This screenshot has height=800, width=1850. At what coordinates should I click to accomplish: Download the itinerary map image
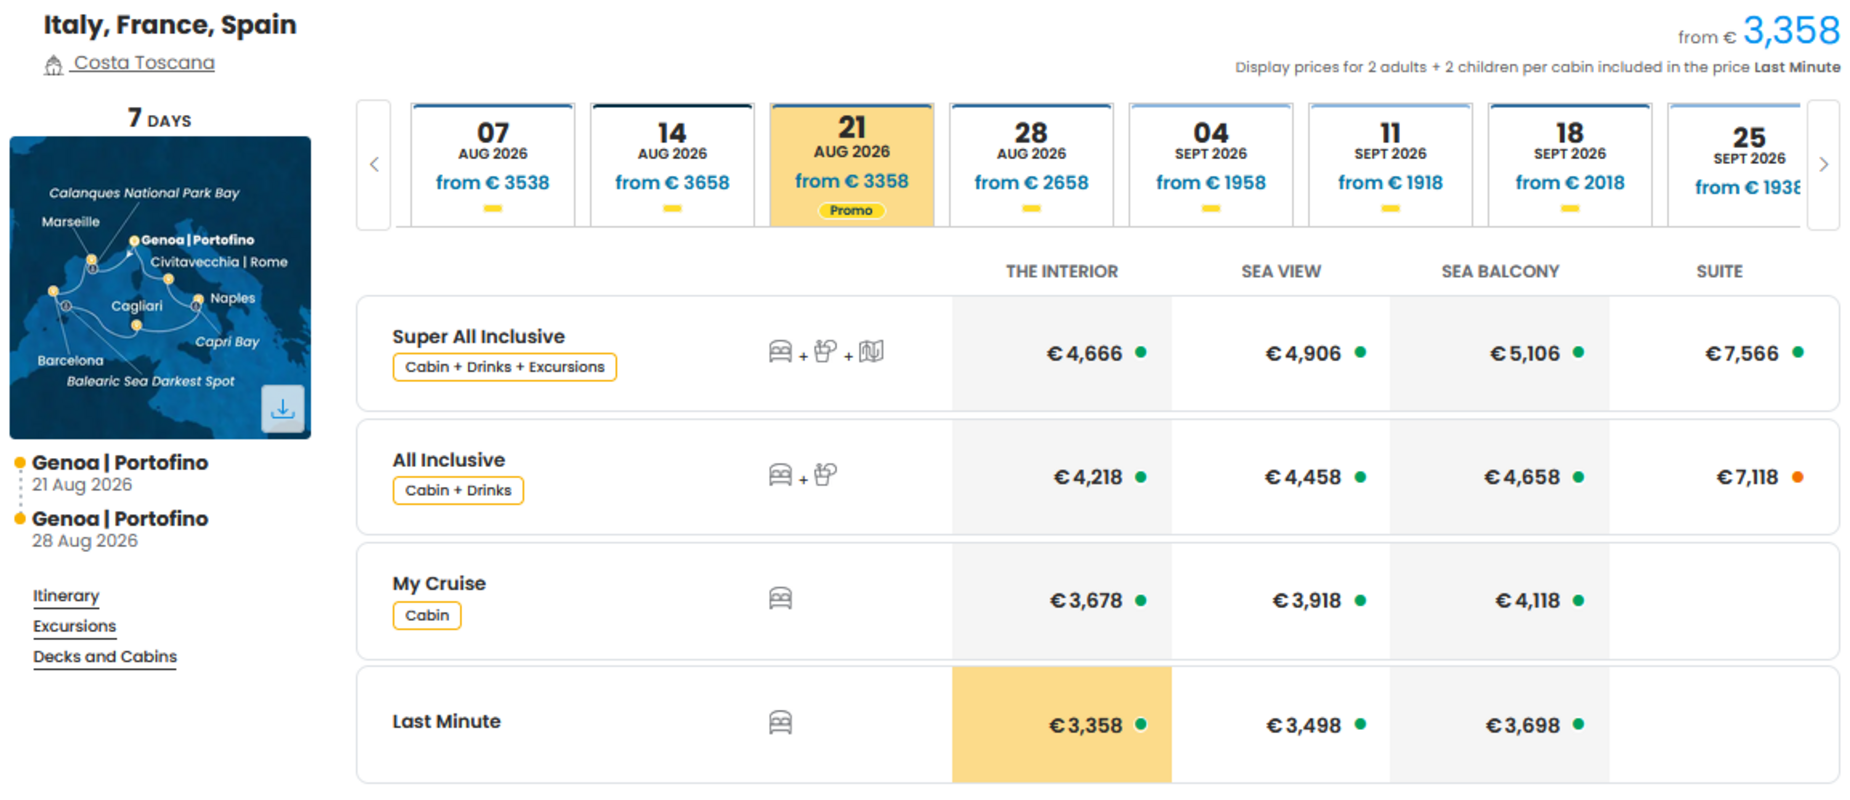point(283,409)
